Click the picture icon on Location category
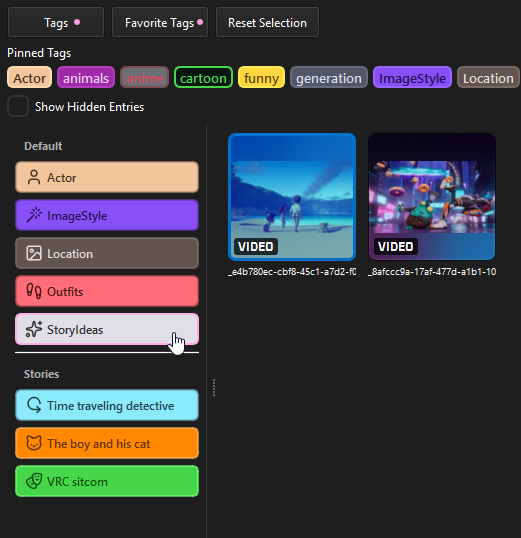 tap(34, 254)
